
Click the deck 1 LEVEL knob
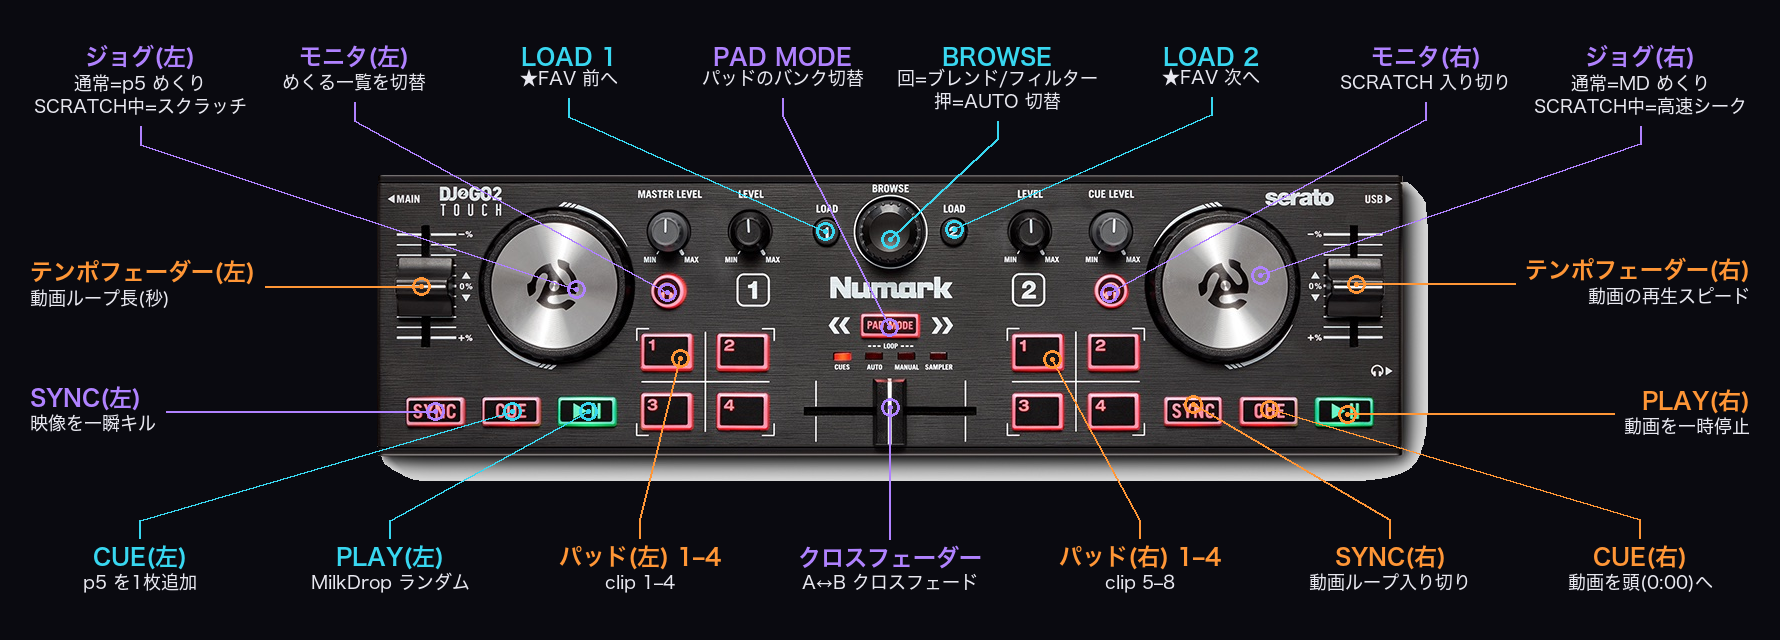click(749, 232)
